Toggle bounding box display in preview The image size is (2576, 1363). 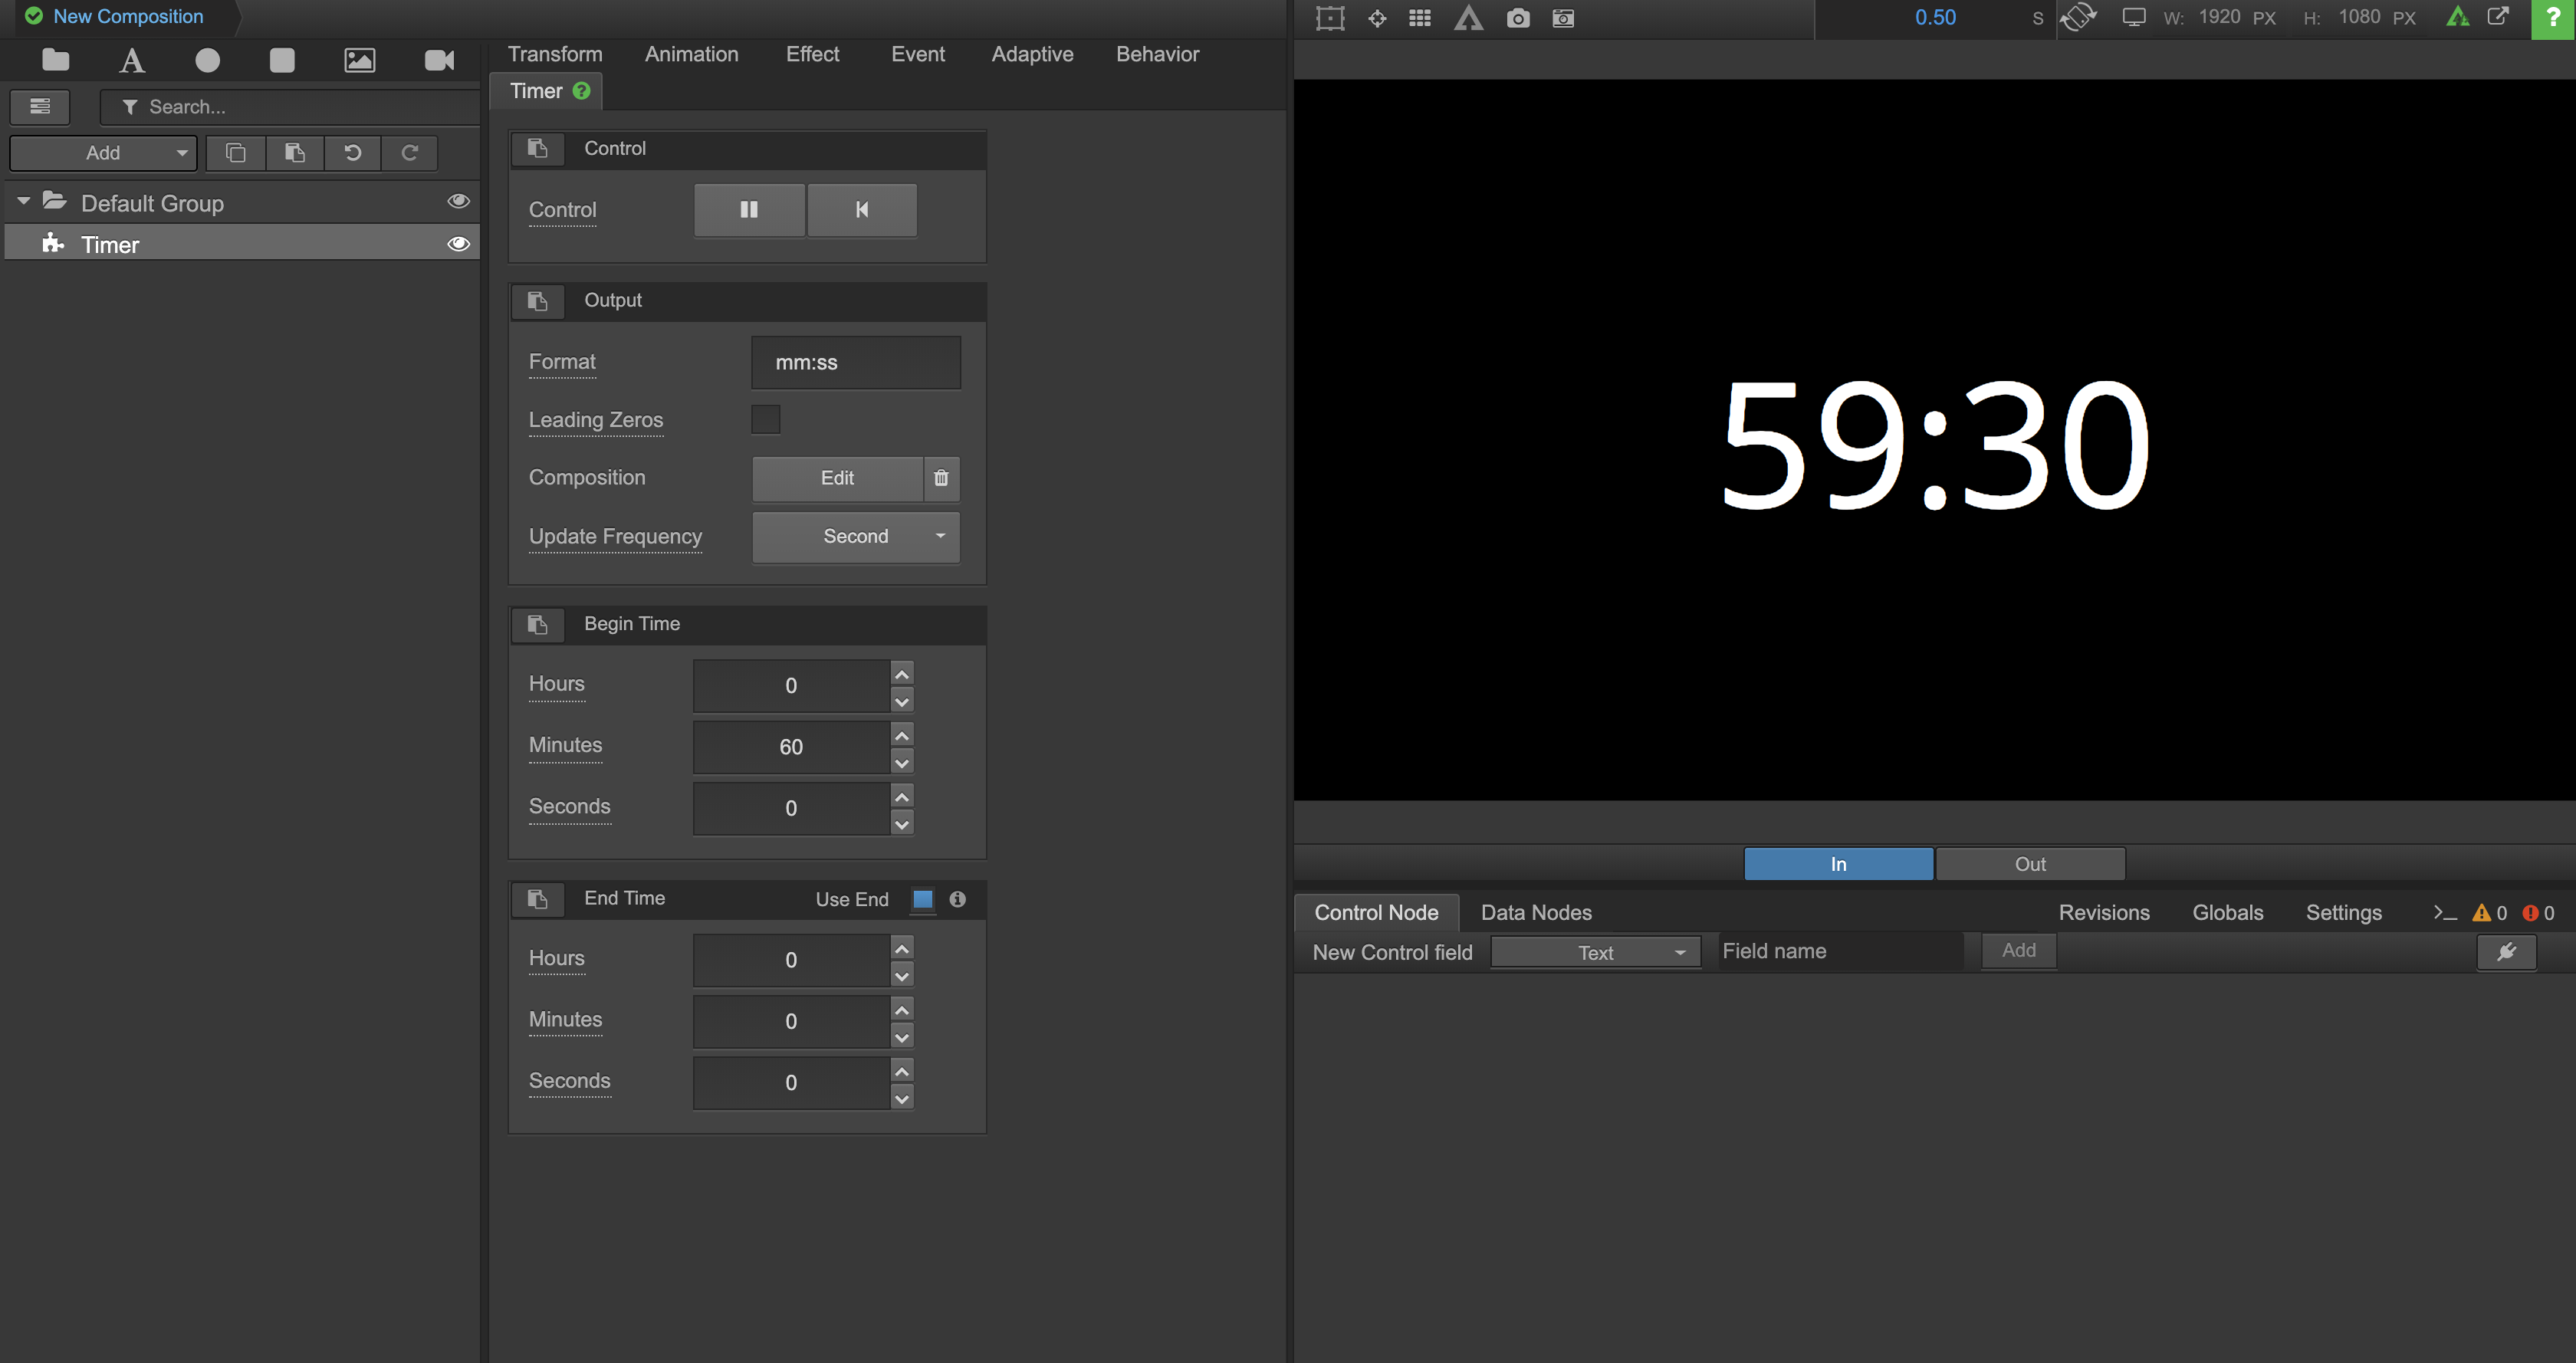click(1330, 17)
